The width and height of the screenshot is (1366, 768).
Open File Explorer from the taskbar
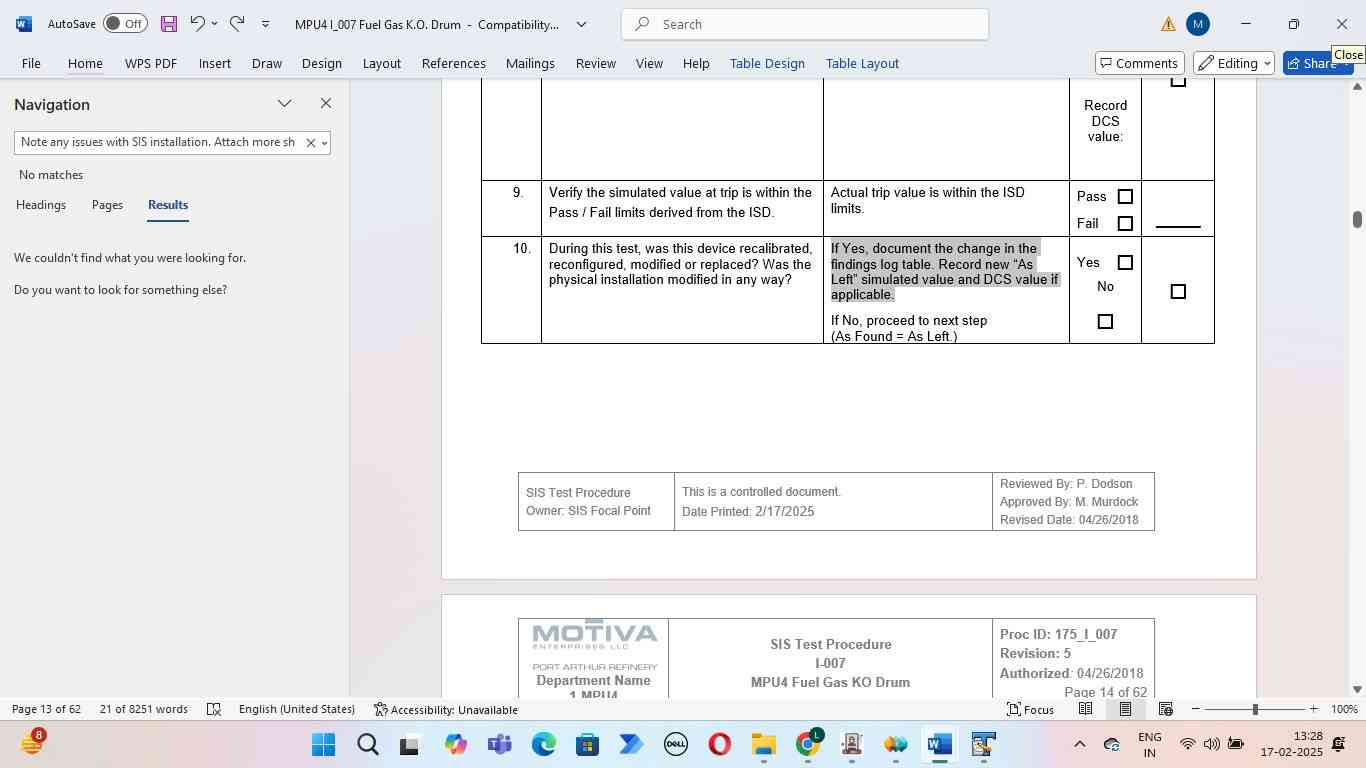(763, 745)
